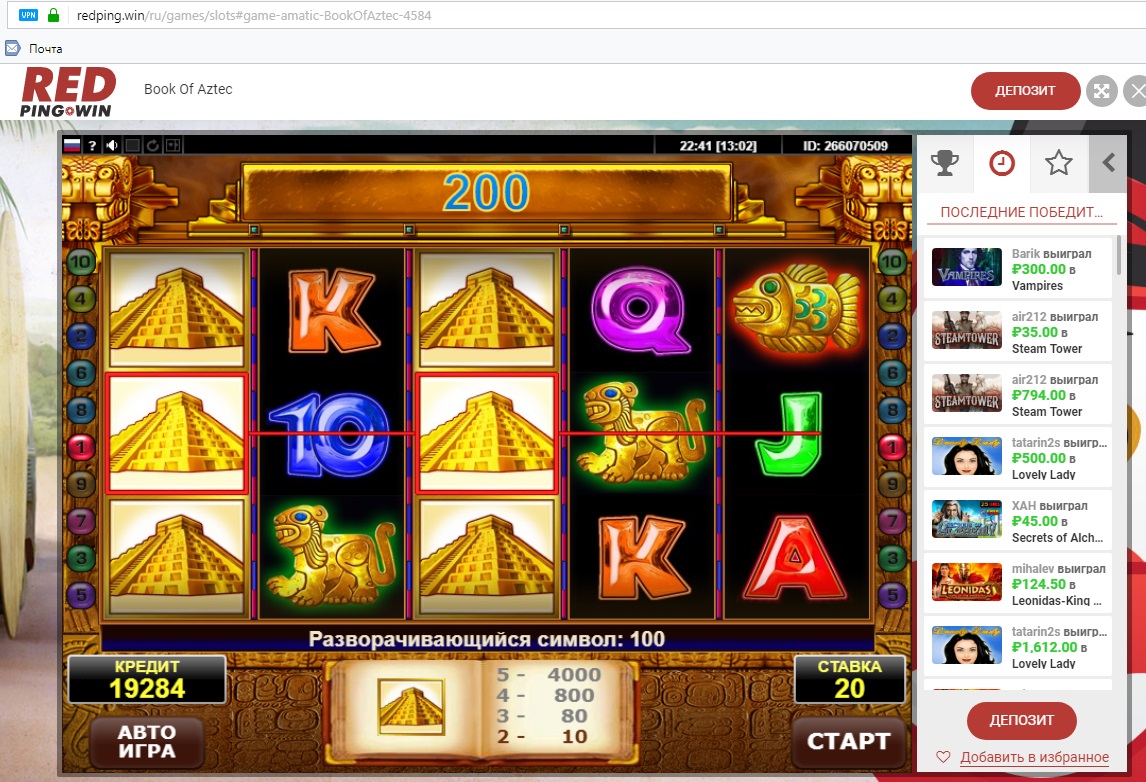
Task: Click the winners list scrollbar
Action: pyautogui.click(x=1119, y=254)
